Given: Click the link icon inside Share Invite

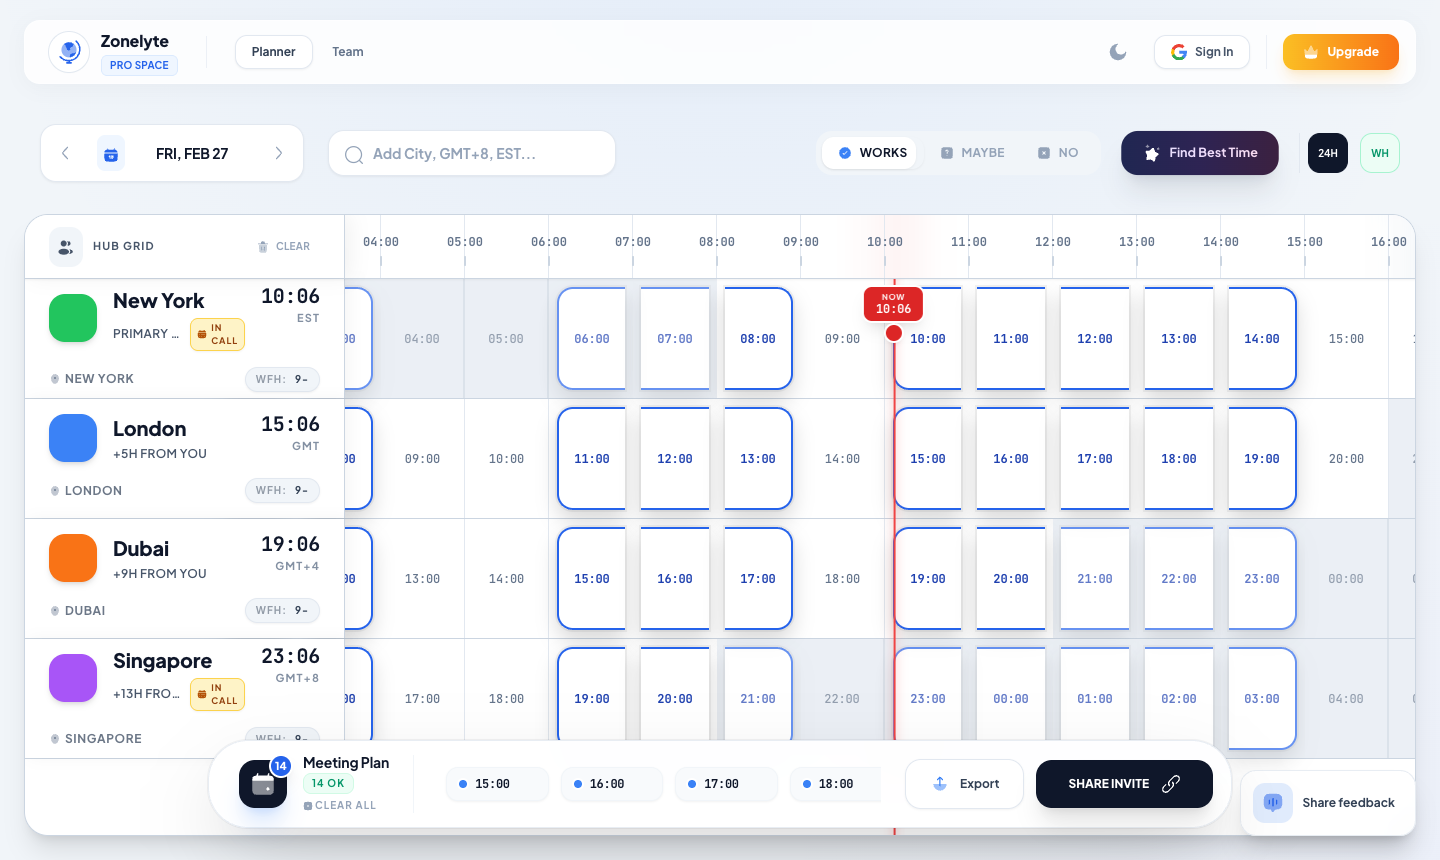Looking at the screenshot, I should click(1170, 784).
